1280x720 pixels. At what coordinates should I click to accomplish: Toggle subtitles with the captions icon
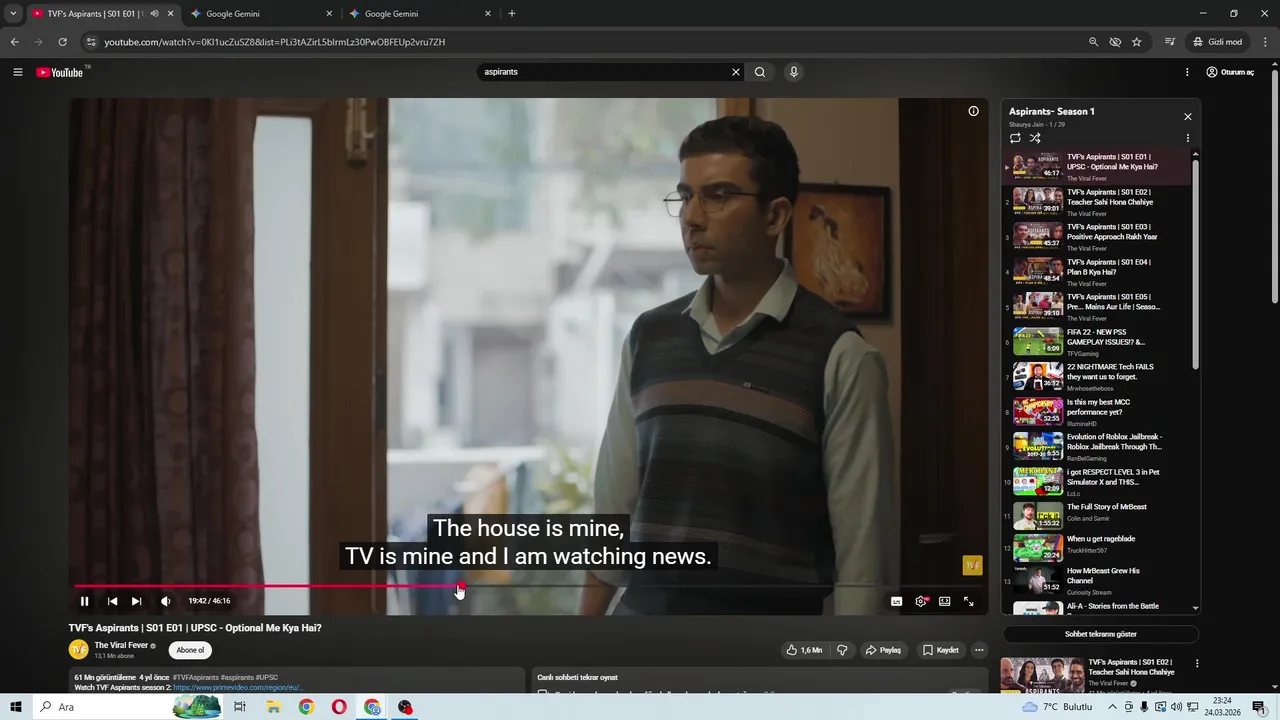(896, 601)
